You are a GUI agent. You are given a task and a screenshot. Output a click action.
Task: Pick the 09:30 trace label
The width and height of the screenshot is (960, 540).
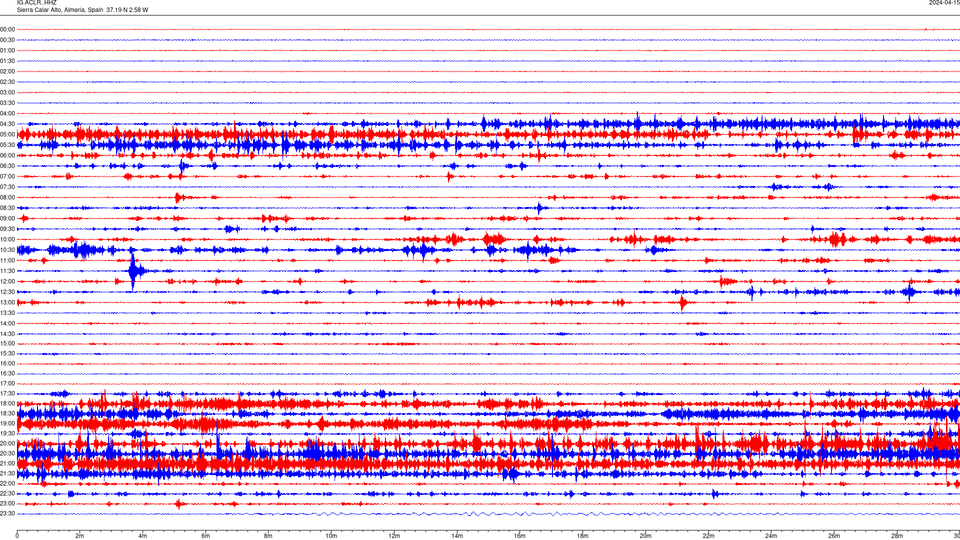[7, 229]
